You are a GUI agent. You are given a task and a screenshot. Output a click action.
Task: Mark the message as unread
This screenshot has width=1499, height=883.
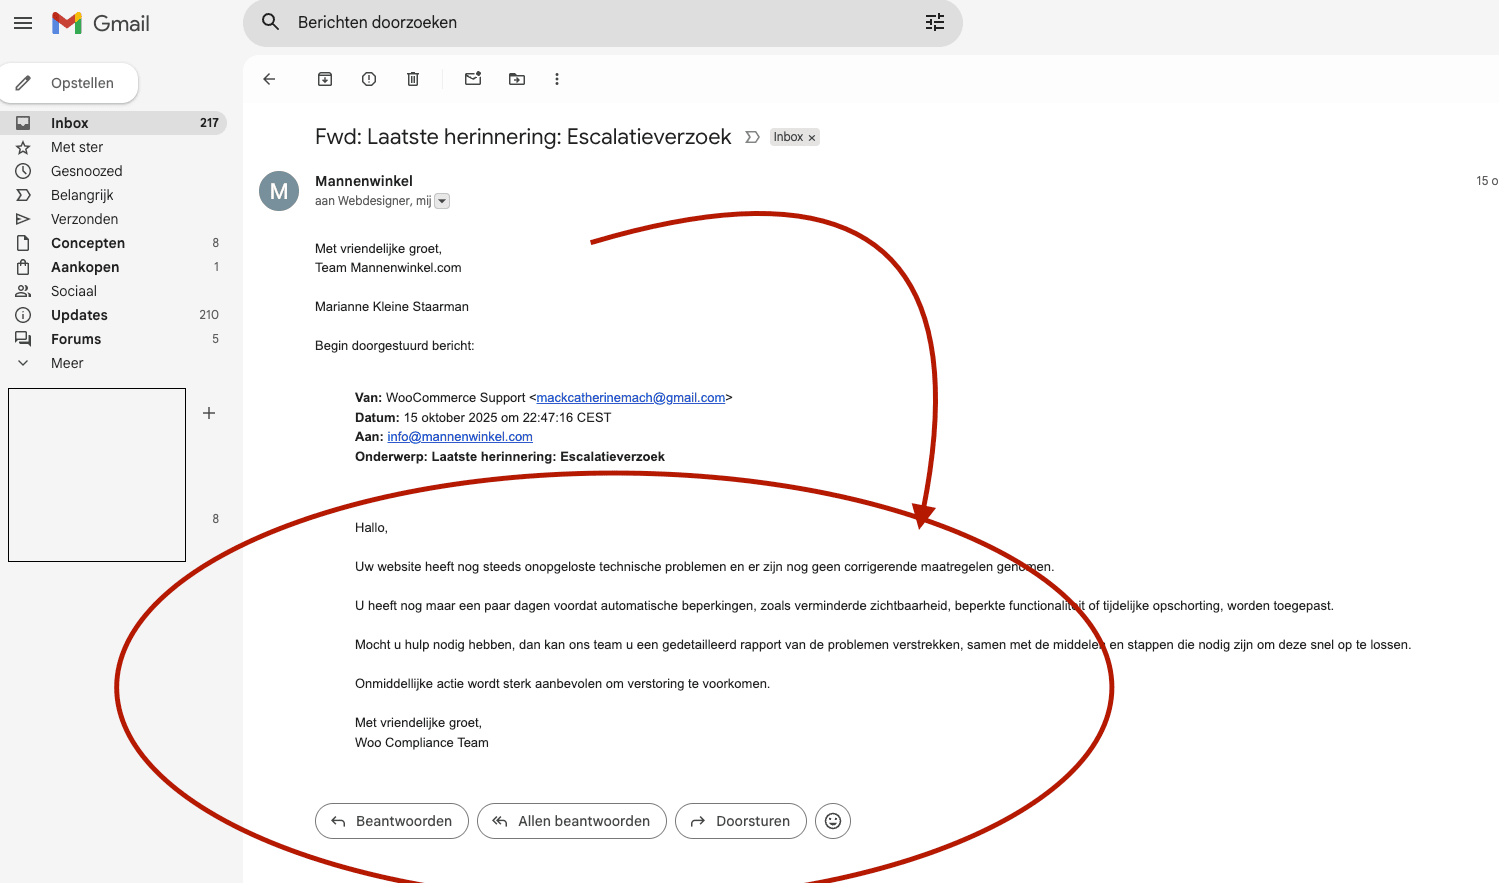coord(472,78)
